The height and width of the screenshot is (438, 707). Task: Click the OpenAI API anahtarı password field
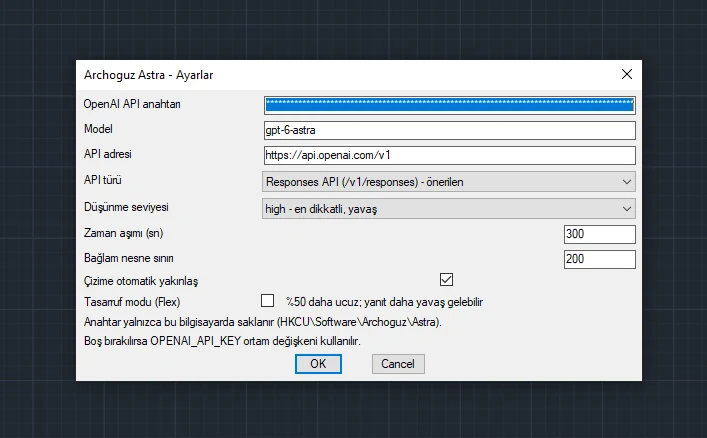click(x=450, y=105)
